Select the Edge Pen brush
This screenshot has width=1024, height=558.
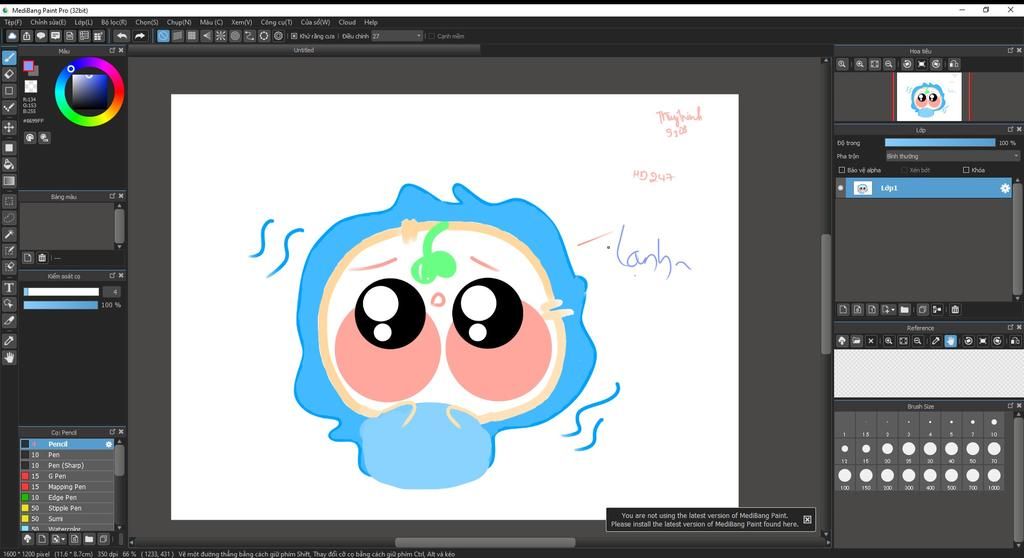tap(67, 497)
